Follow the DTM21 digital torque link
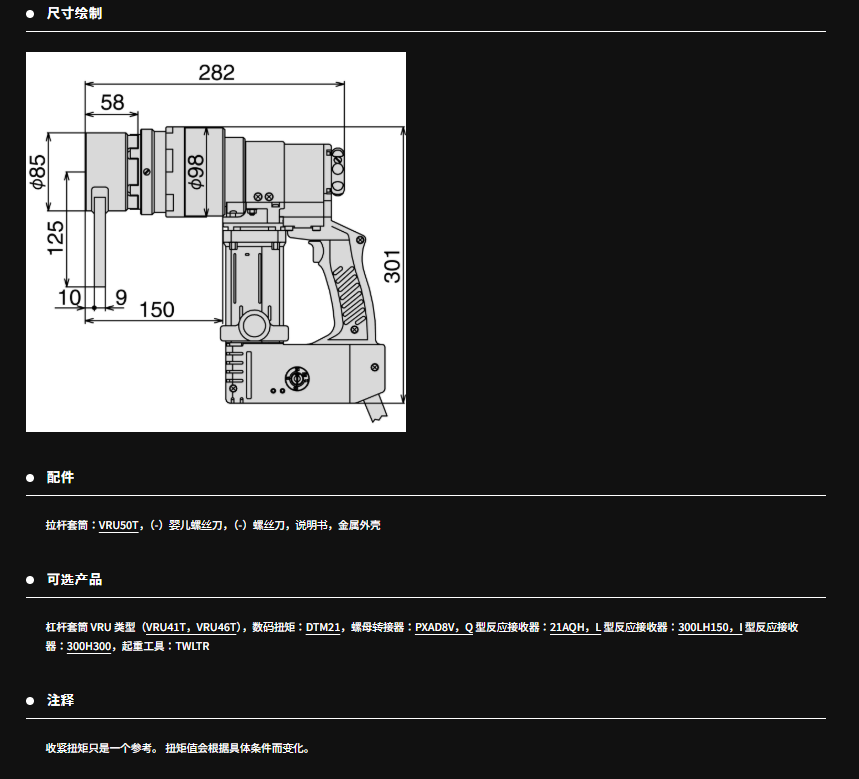This screenshot has width=859, height=779. pyautogui.click(x=323, y=627)
